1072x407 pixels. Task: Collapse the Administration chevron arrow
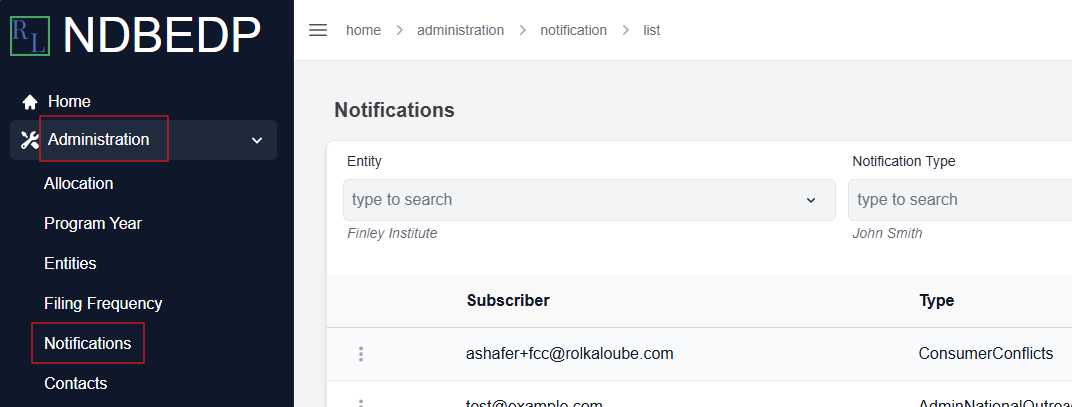[257, 140]
